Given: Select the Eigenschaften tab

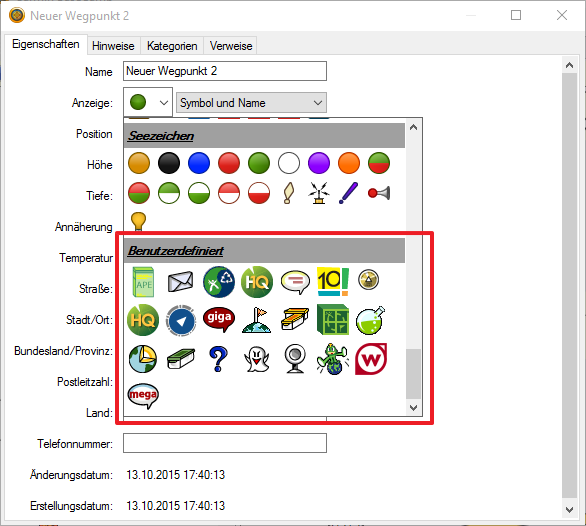Looking at the screenshot, I should 46,44.
